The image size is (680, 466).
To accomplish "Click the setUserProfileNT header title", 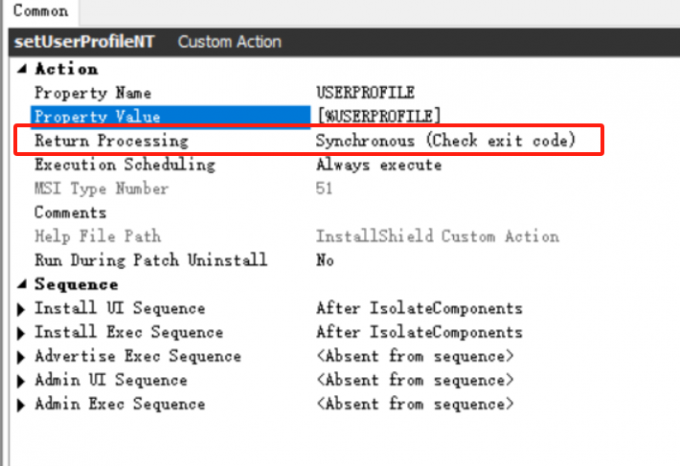I will point(88,42).
